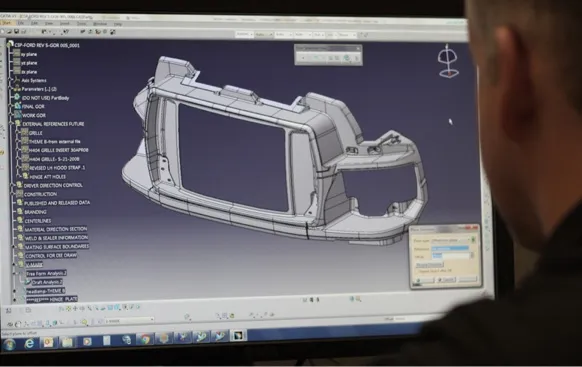This screenshot has height=367, width=582.
Task: Launch Internet Explorer from the taskbar
Action: click(29, 344)
